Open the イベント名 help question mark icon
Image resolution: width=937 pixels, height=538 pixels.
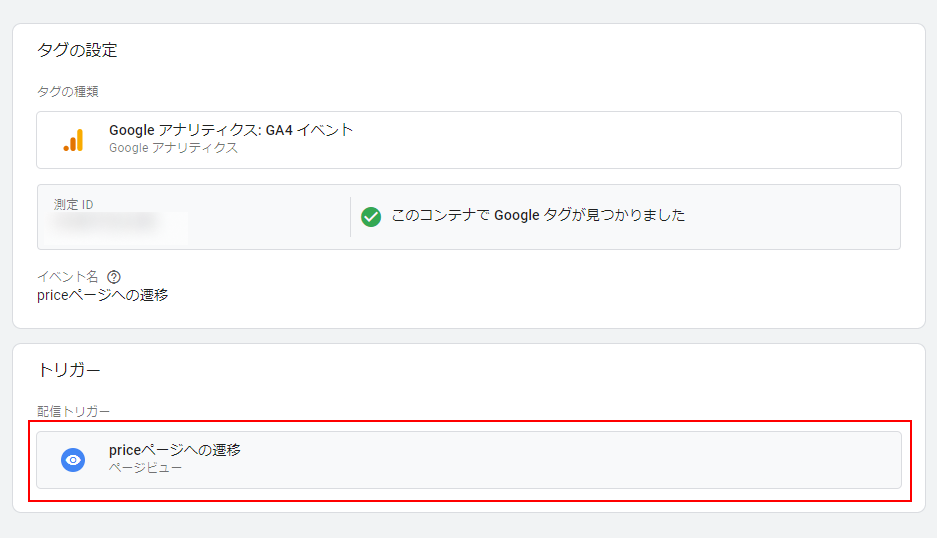pos(114,277)
